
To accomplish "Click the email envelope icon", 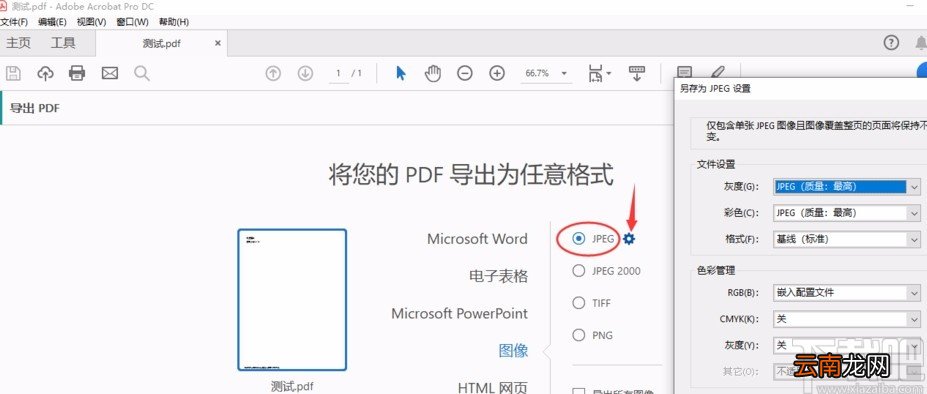I will [x=109, y=73].
